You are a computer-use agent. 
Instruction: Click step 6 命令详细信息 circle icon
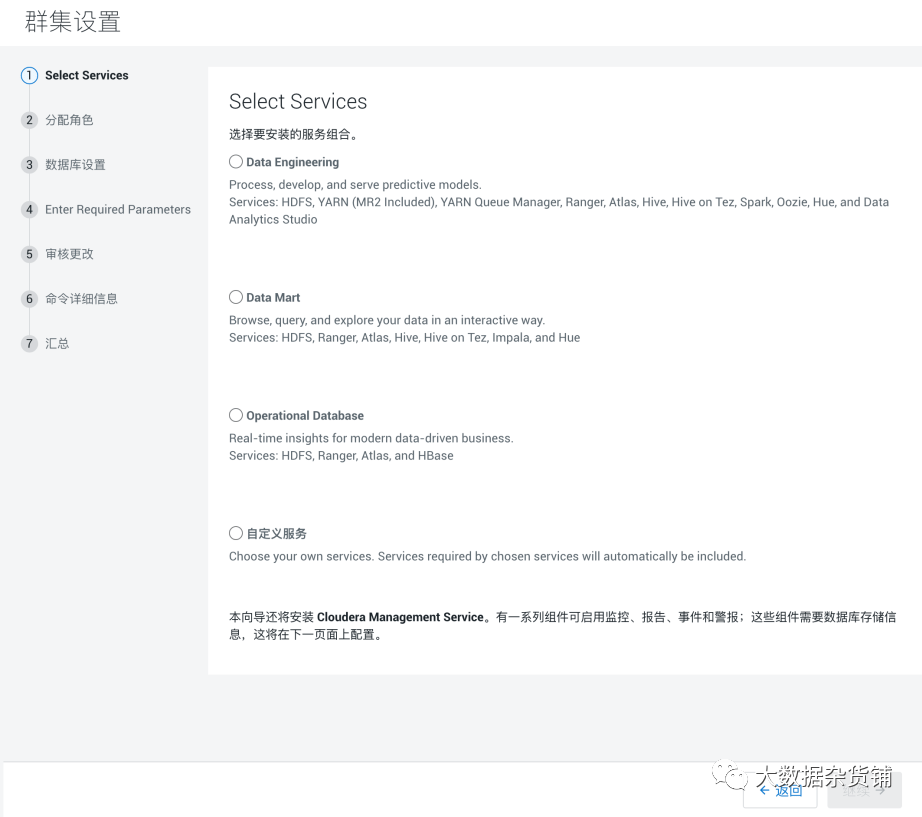point(29,299)
